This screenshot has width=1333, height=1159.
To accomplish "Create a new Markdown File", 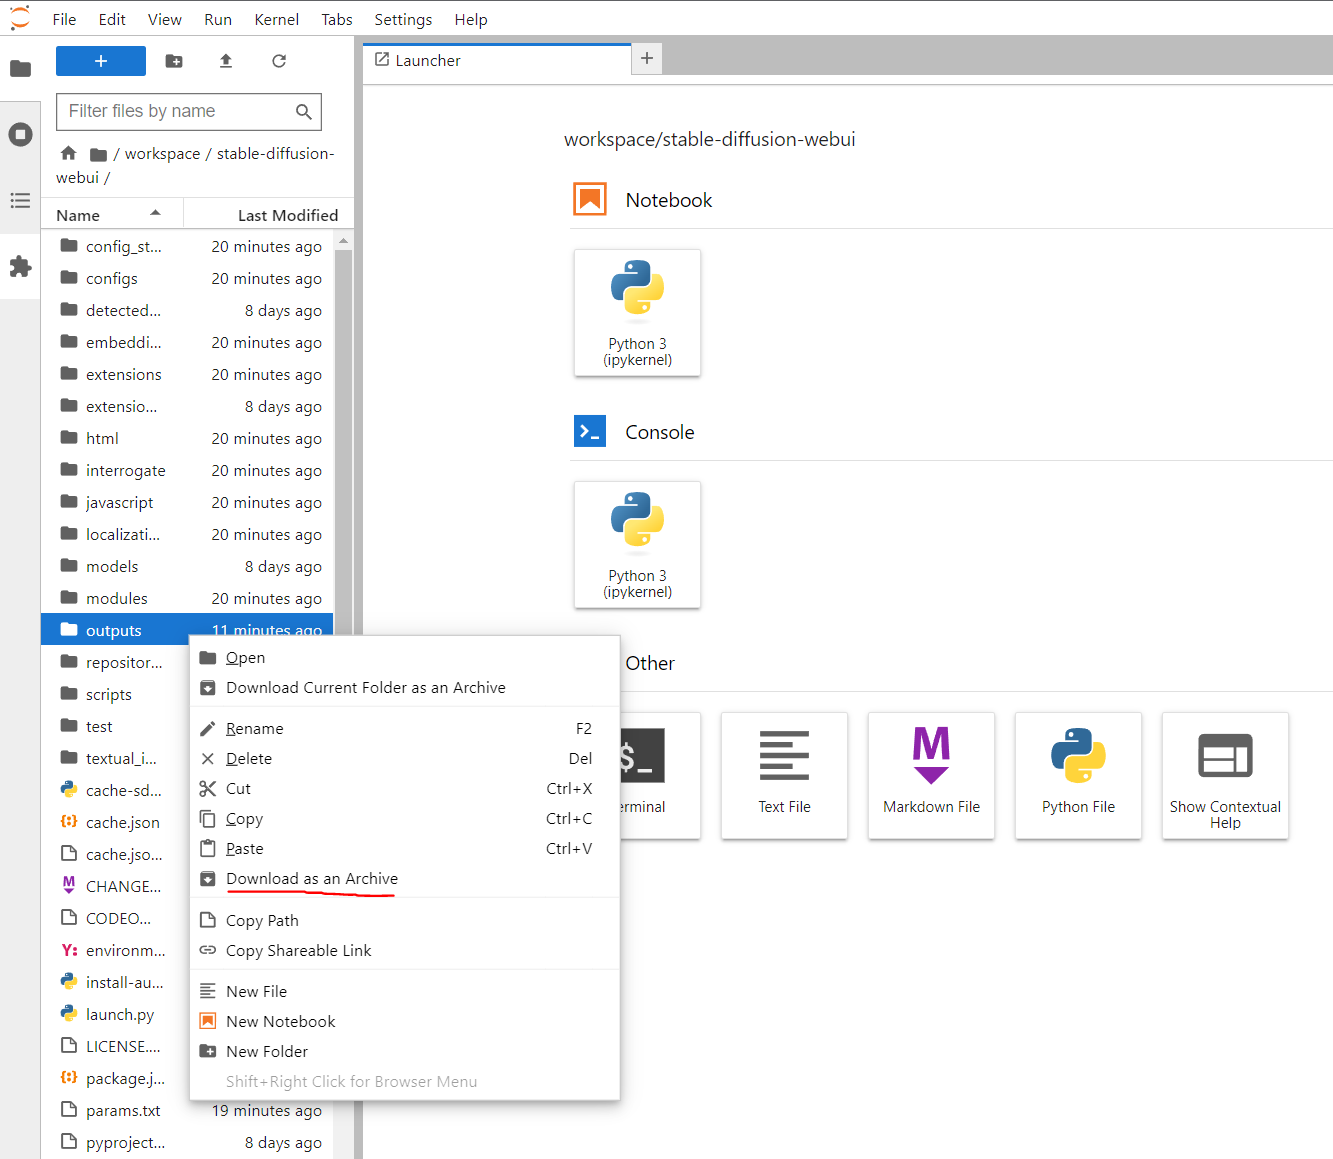I will click(931, 776).
